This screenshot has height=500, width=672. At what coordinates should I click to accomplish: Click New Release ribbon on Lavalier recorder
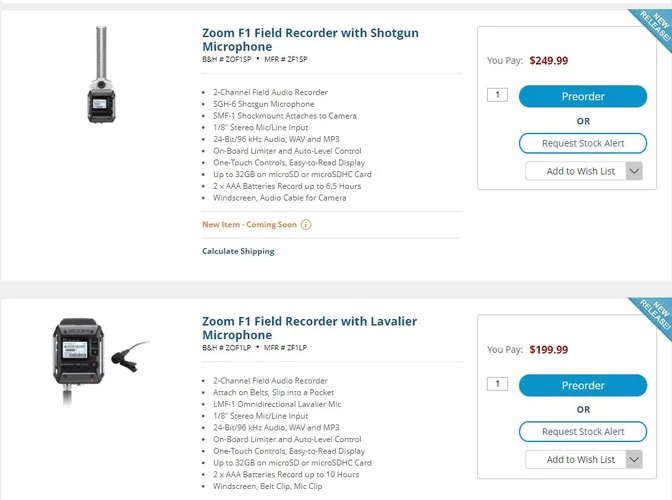pyautogui.click(x=653, y=318)
